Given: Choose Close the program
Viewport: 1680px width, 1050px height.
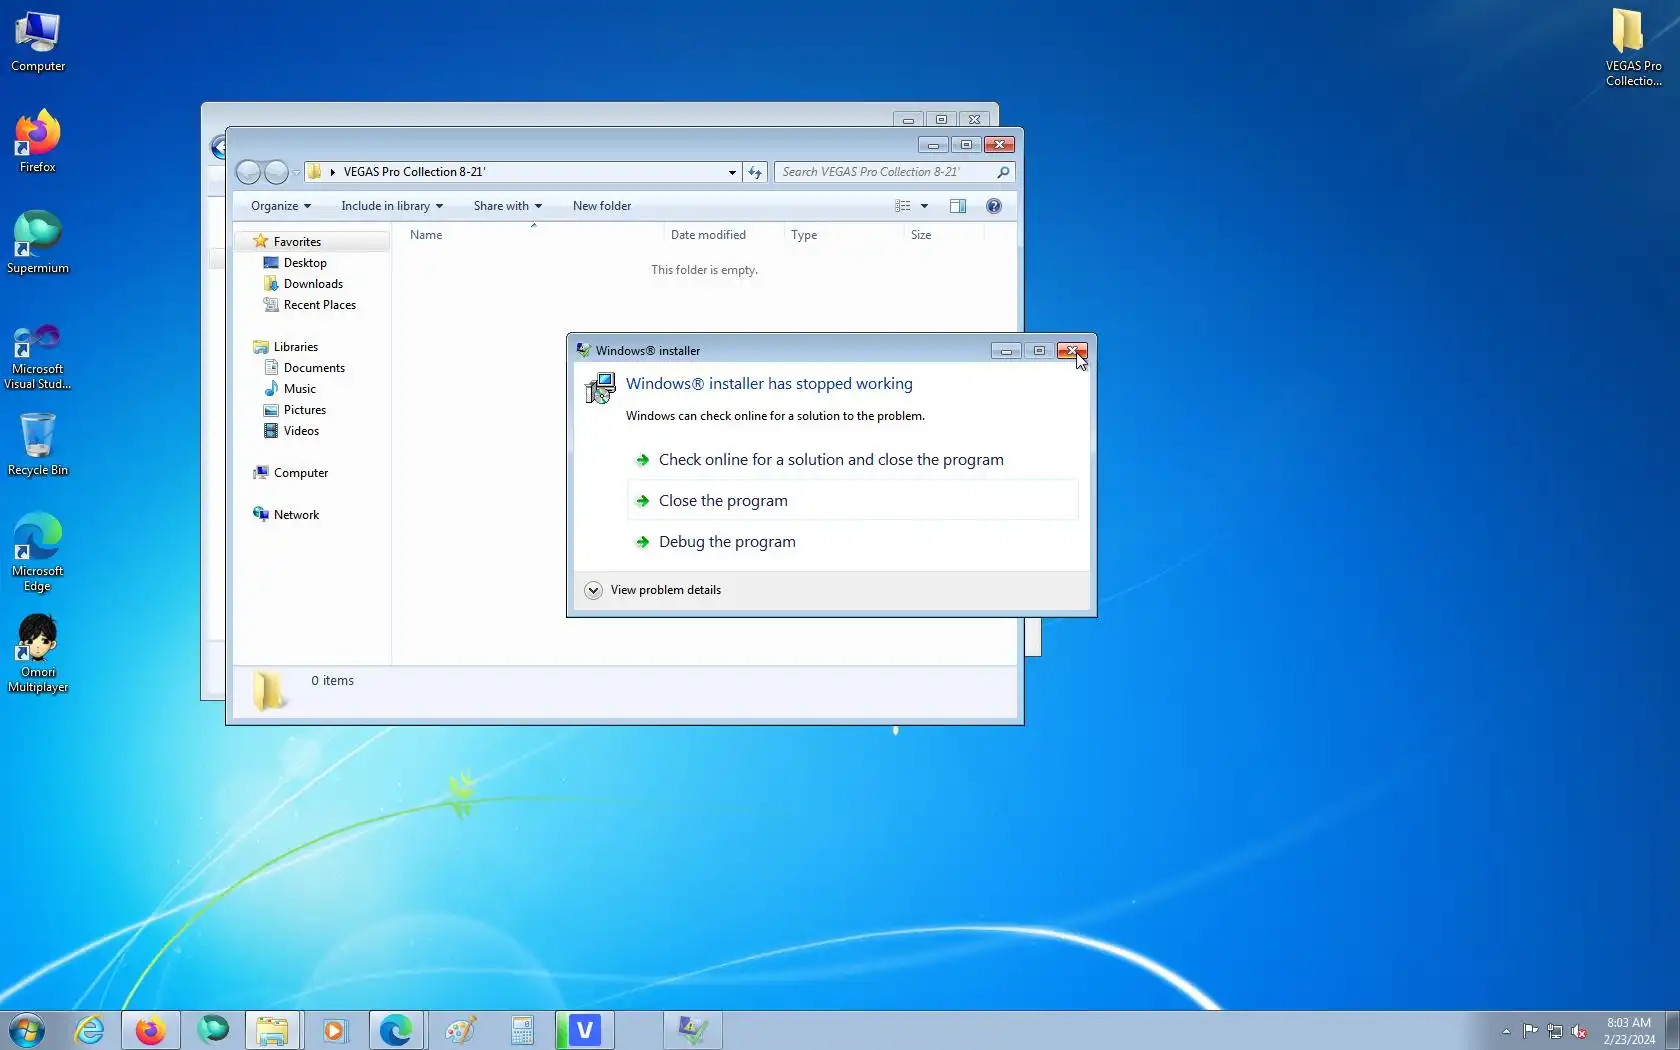Looking at the screenshot, I should (x=852, y=501).
